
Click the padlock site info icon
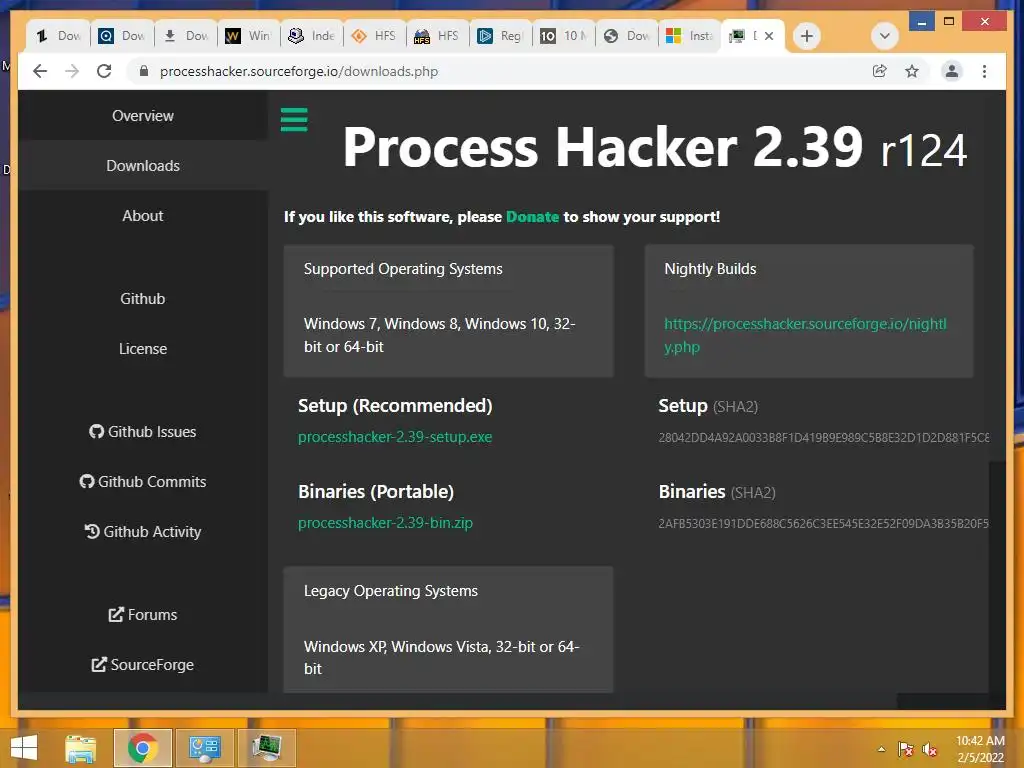click(x=144, y=71)
